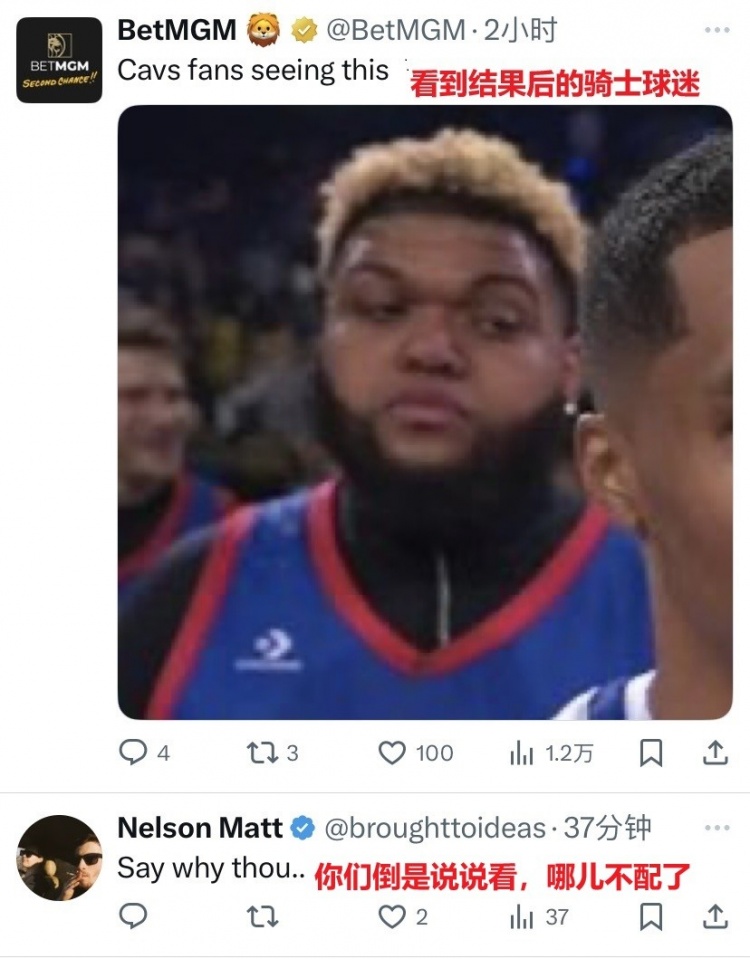Open the more options menu on BetMGM tweet

tap(717, 29)
